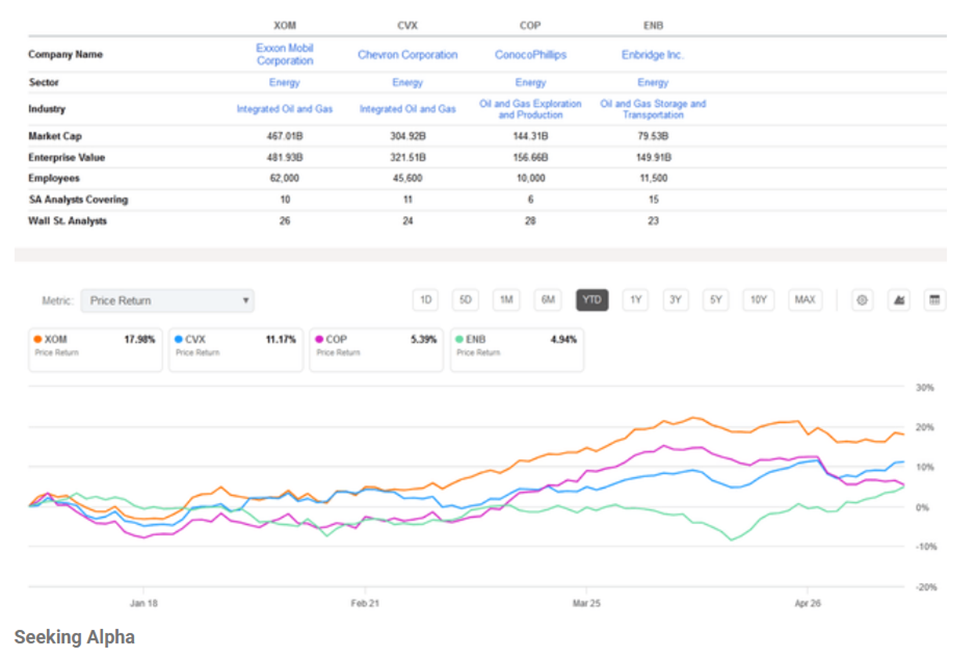The width and height of the screenshot is (975, 658).
Task: Open Oil and Gas Storage and Transportation link
Action: tap(653, 109)
